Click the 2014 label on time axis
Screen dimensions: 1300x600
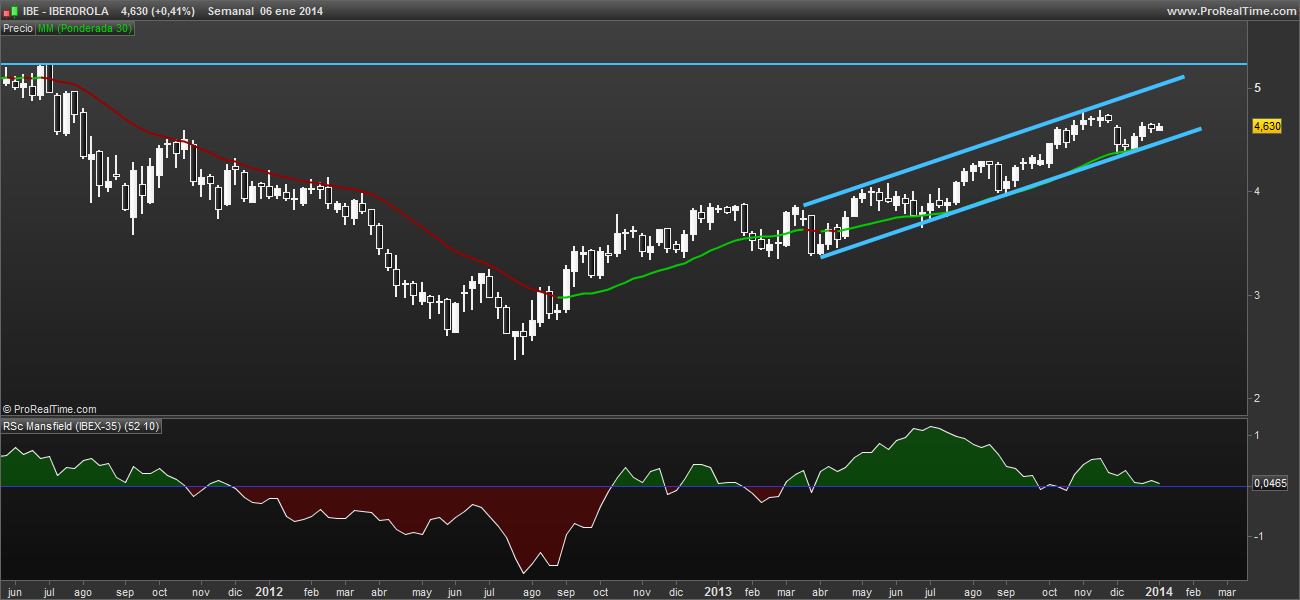[x=1158, y=591]
